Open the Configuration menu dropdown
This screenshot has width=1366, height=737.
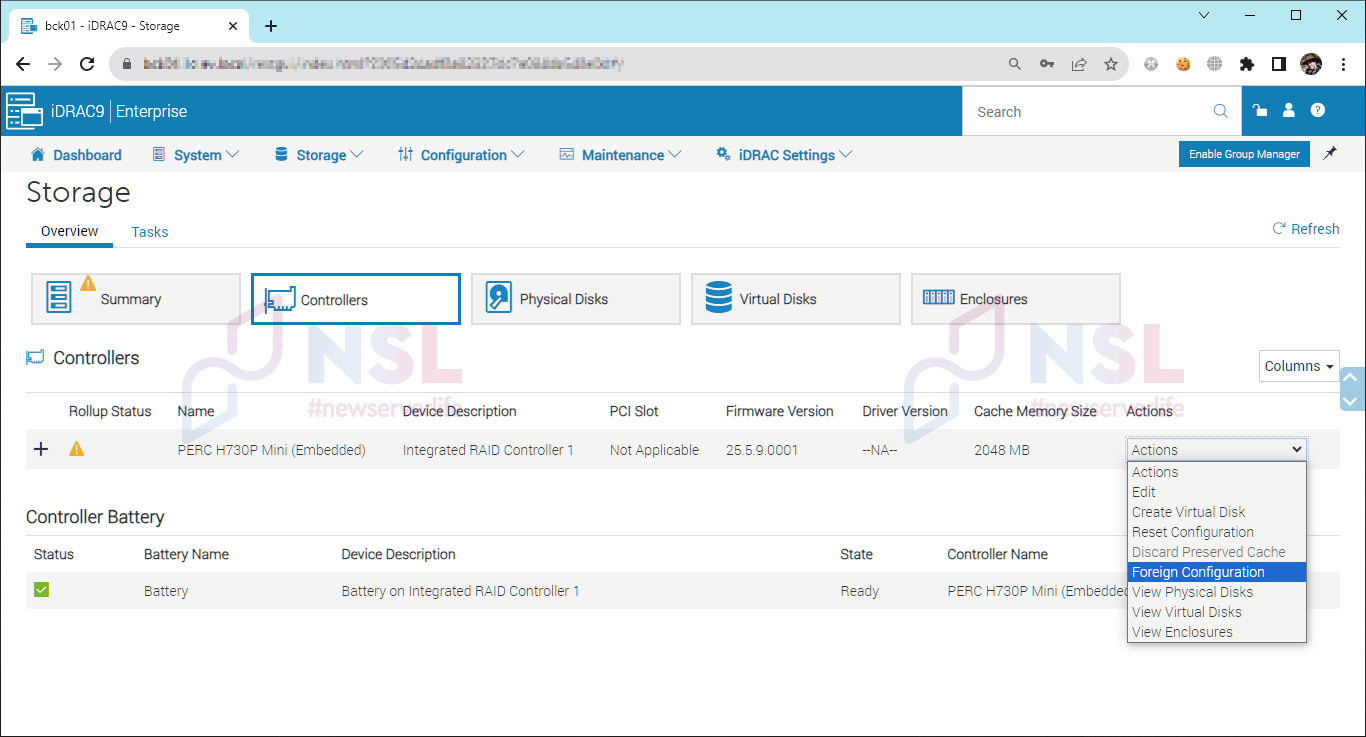(461, 155)
